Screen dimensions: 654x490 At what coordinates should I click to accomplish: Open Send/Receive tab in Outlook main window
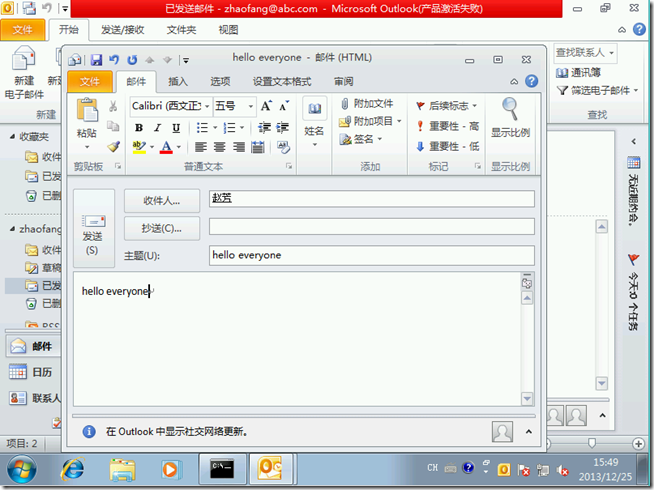[x=123, y=30]
